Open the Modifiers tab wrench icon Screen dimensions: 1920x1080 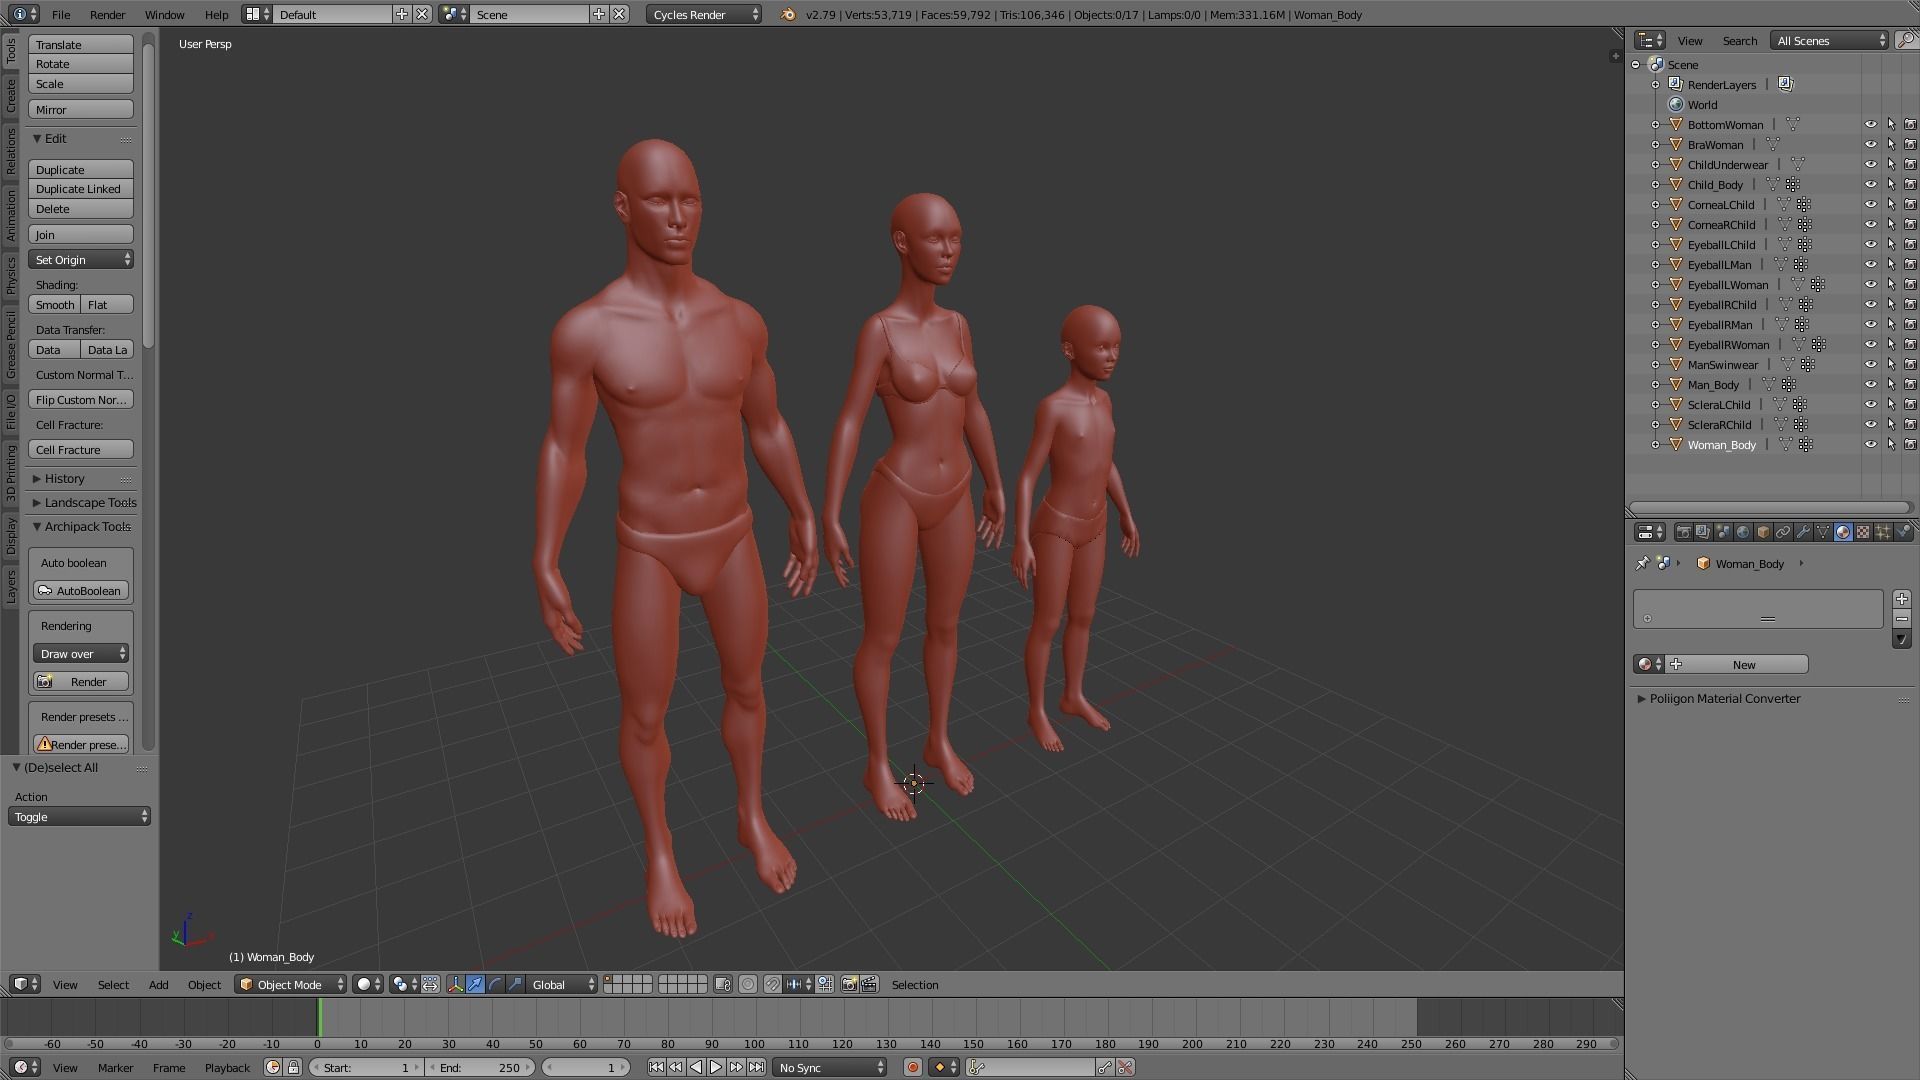coord(1803,532)
